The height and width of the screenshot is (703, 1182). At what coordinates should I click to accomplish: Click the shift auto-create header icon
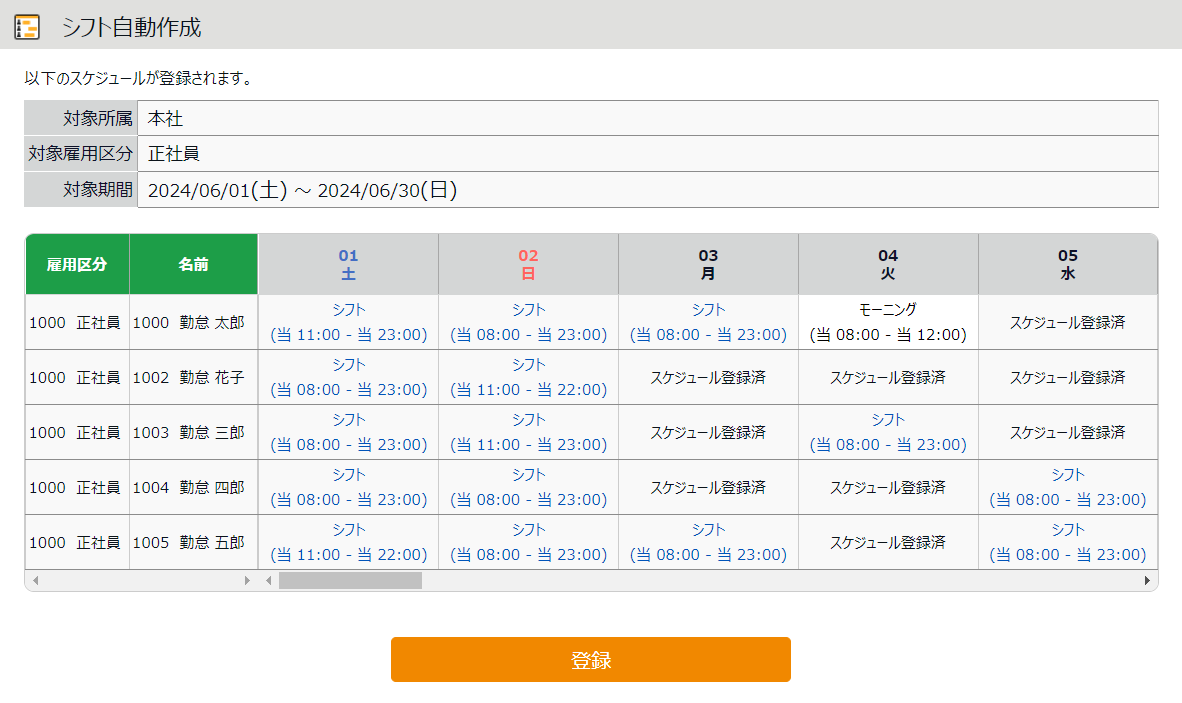27,27
